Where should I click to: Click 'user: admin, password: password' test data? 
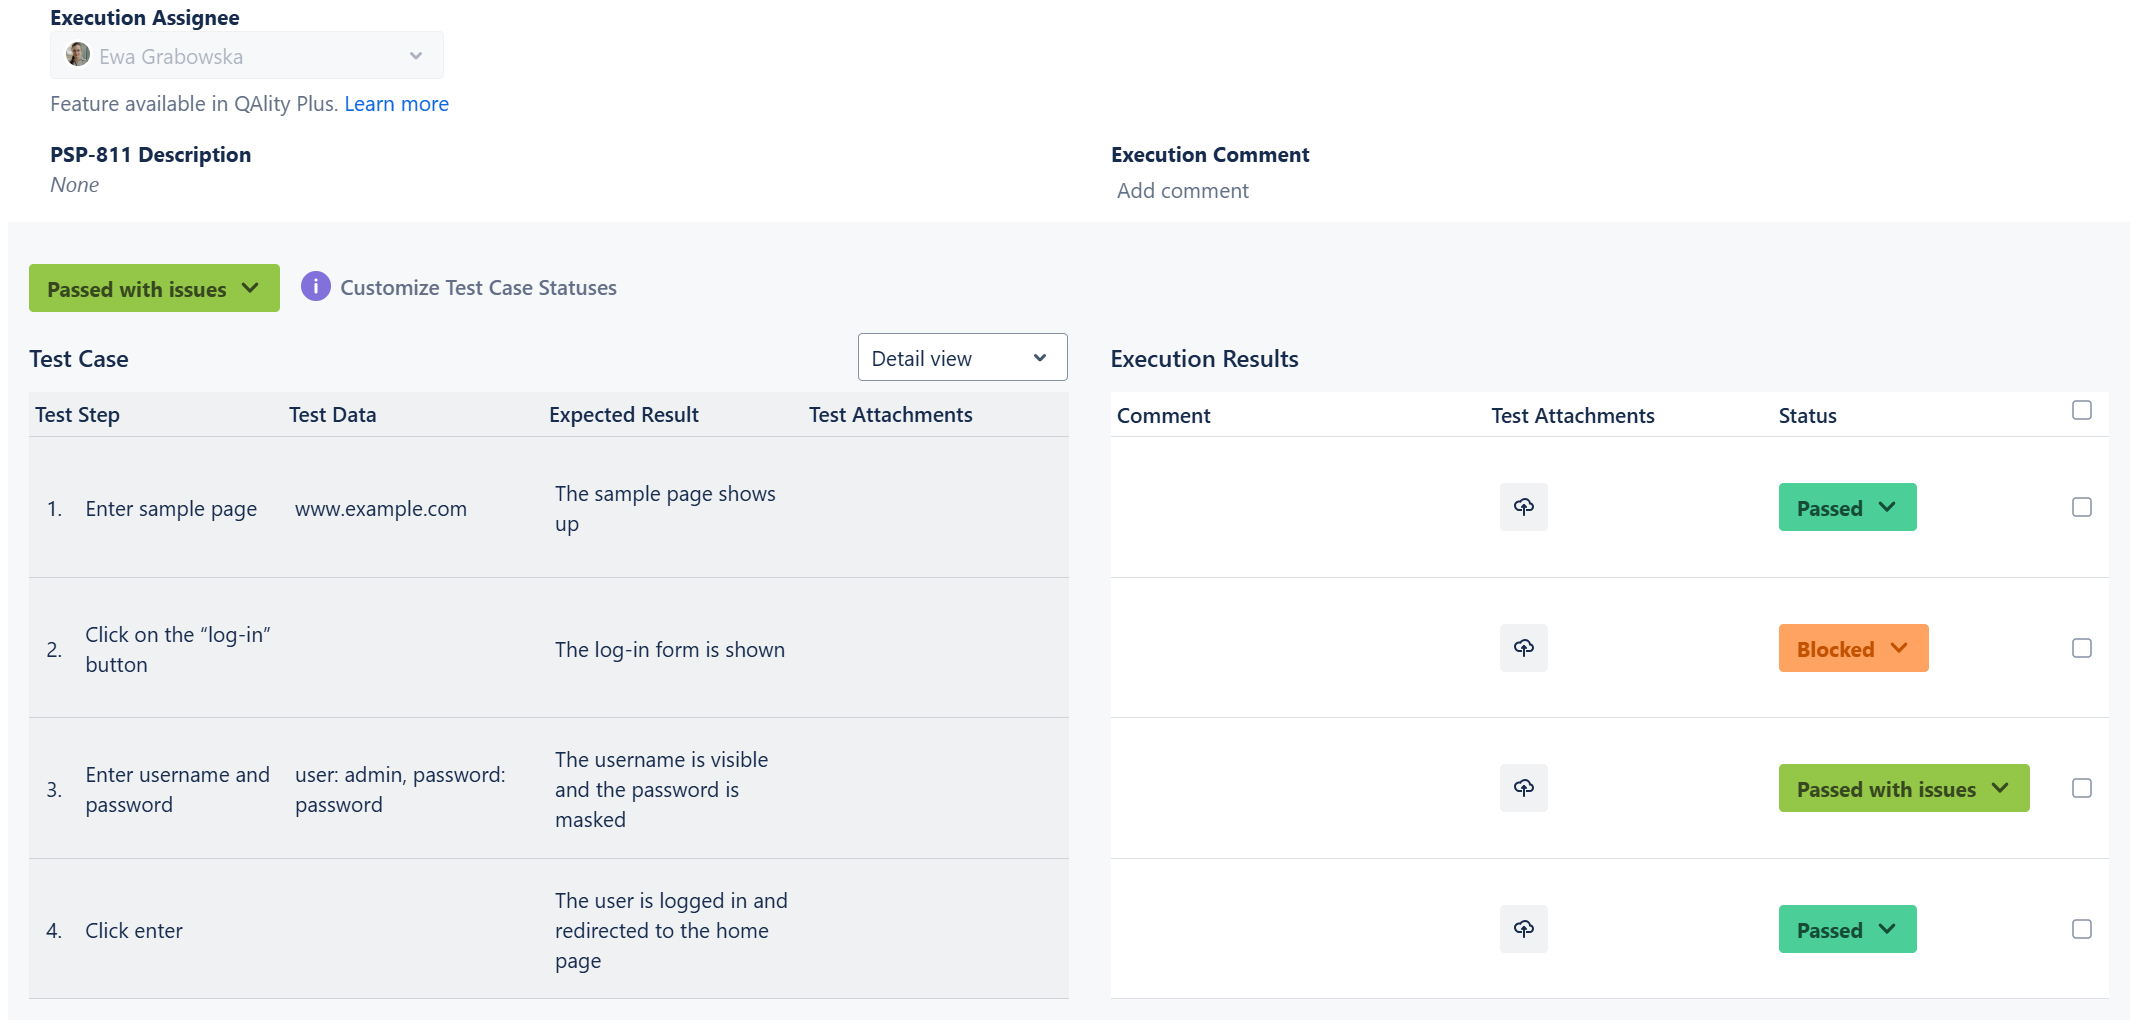point(400,790)
